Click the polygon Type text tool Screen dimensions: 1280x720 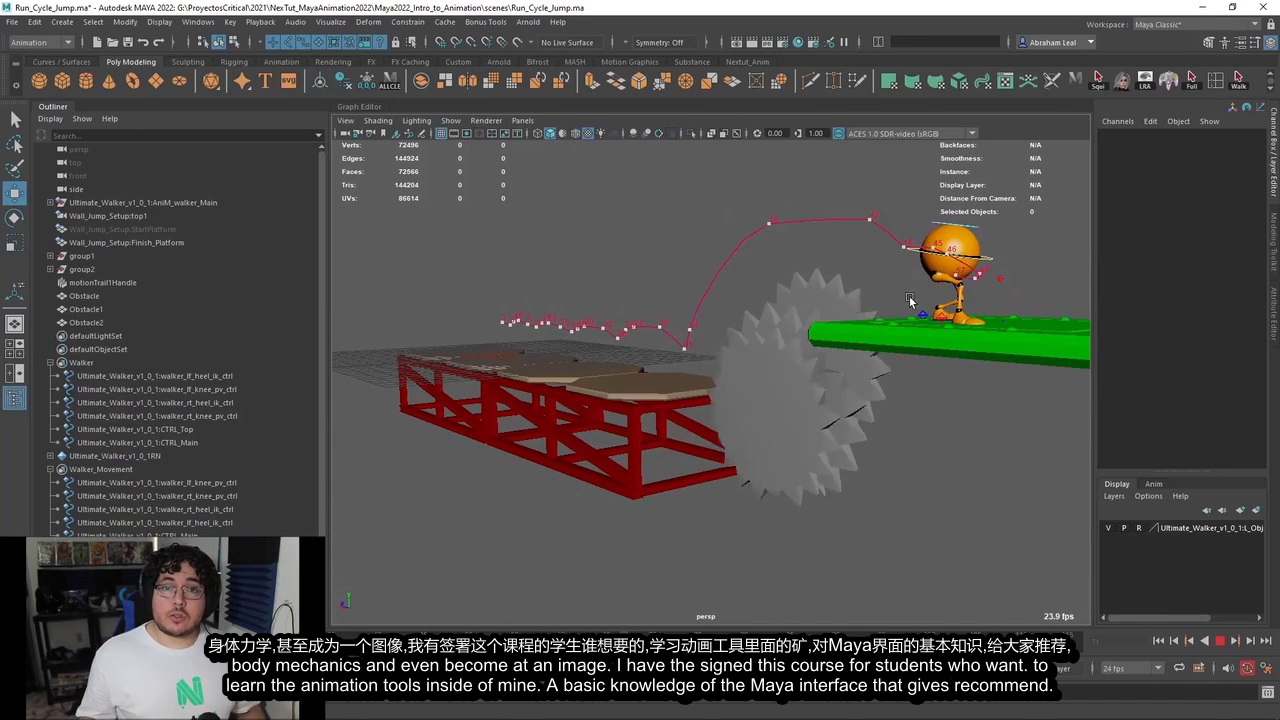pos(265,81)
